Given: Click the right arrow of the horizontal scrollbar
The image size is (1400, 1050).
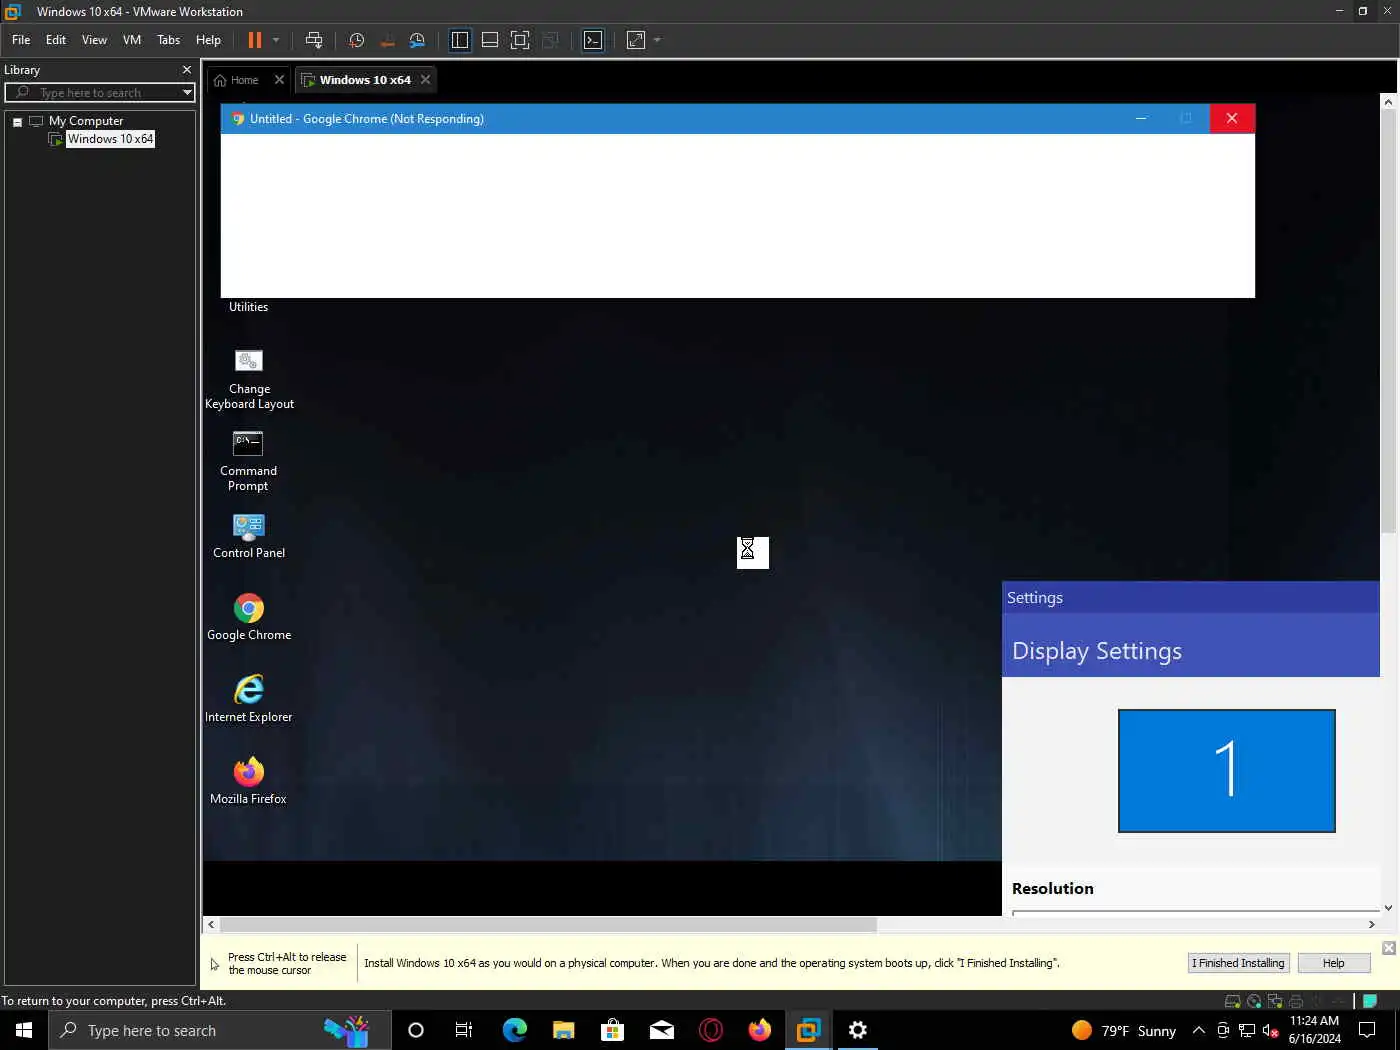Looking at the screenshot, I should coord(1372,925).
